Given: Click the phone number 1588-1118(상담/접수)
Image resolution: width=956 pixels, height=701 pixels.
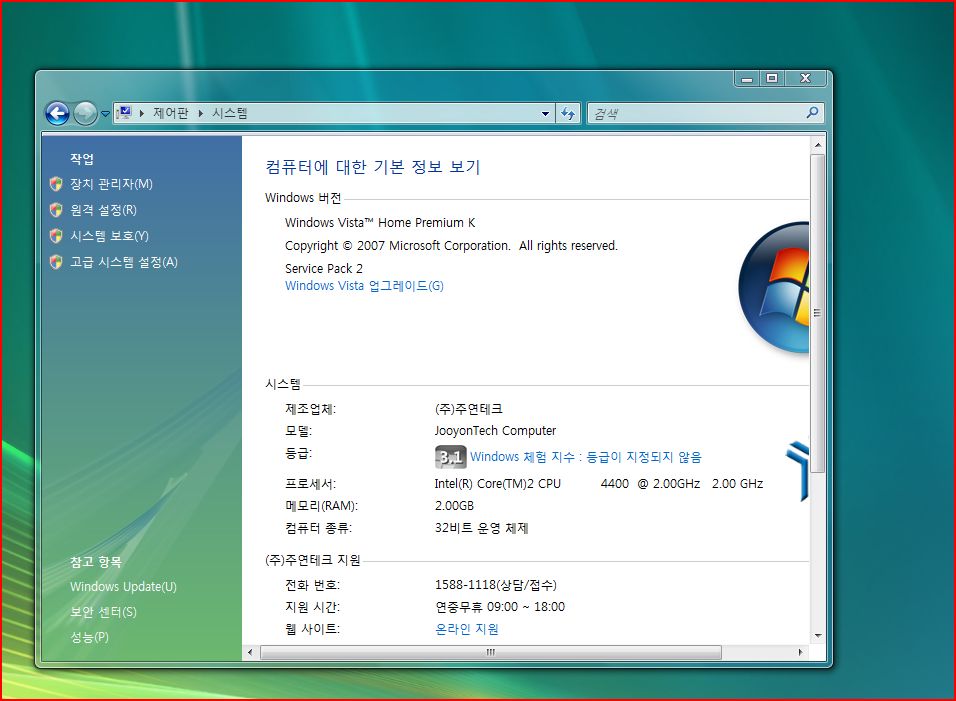Looking at the screenshot, I should (x=496, y=585).
